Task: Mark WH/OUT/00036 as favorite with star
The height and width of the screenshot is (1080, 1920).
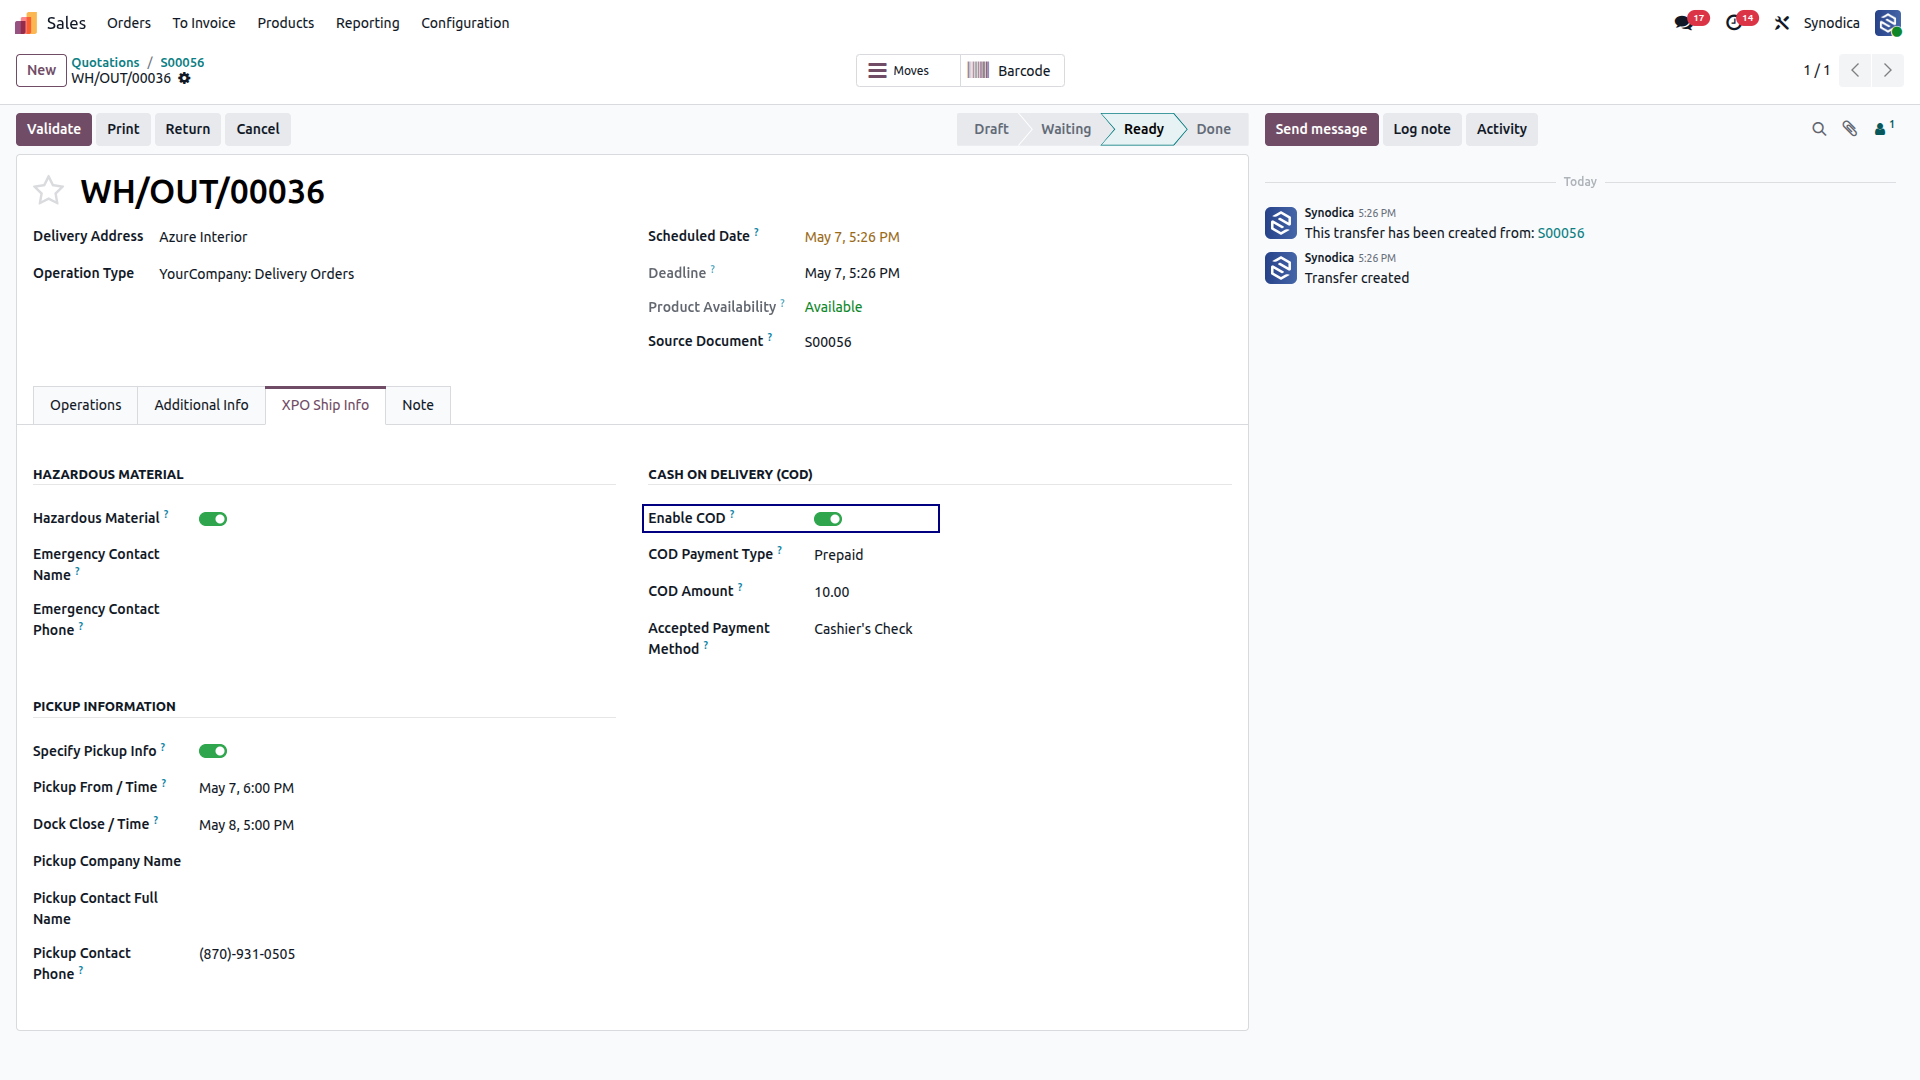Action: [x=48, y=190]
